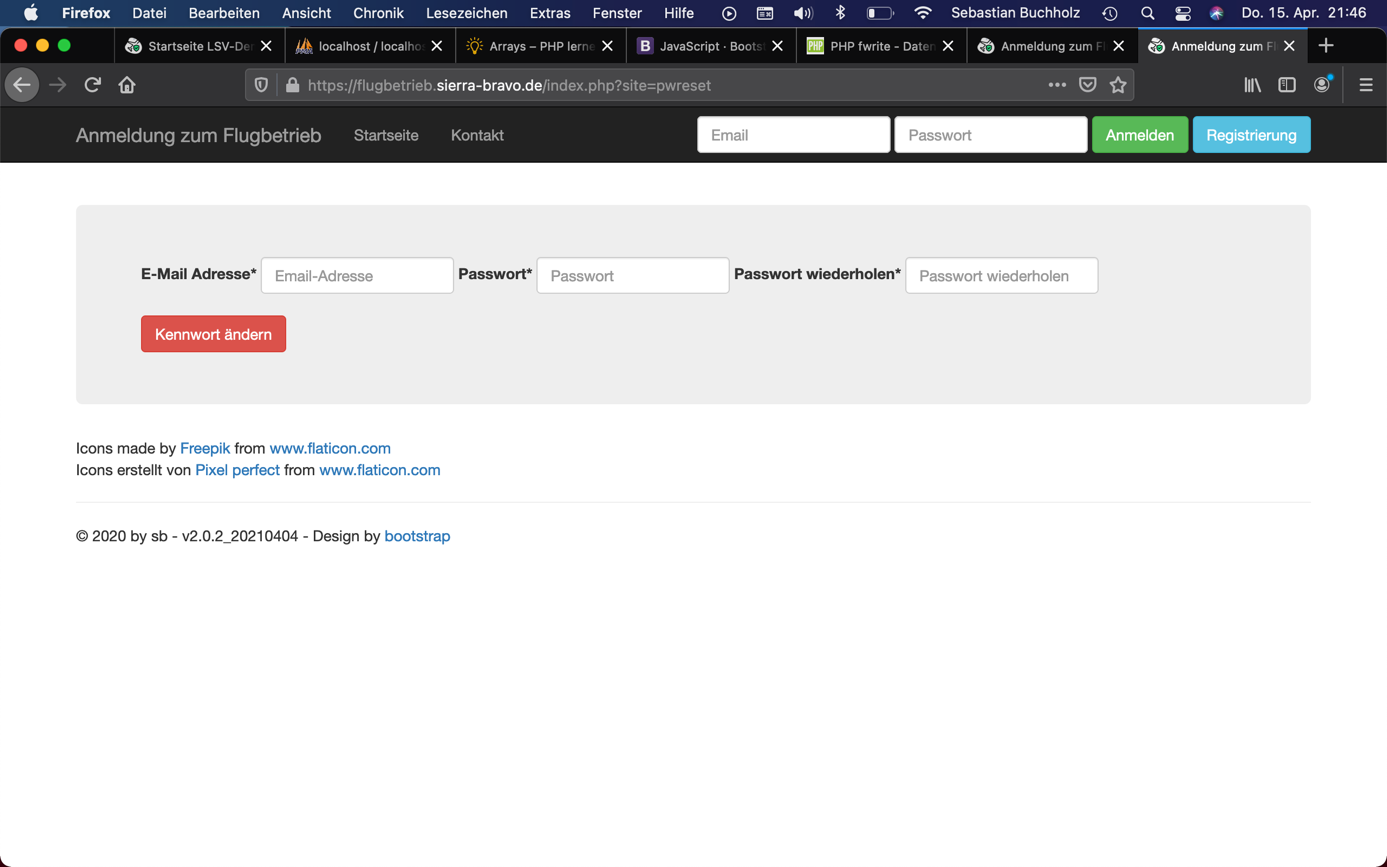Save page to Pocket icon
This screenshot has width=1387, height=867.
click(1088, 85)
